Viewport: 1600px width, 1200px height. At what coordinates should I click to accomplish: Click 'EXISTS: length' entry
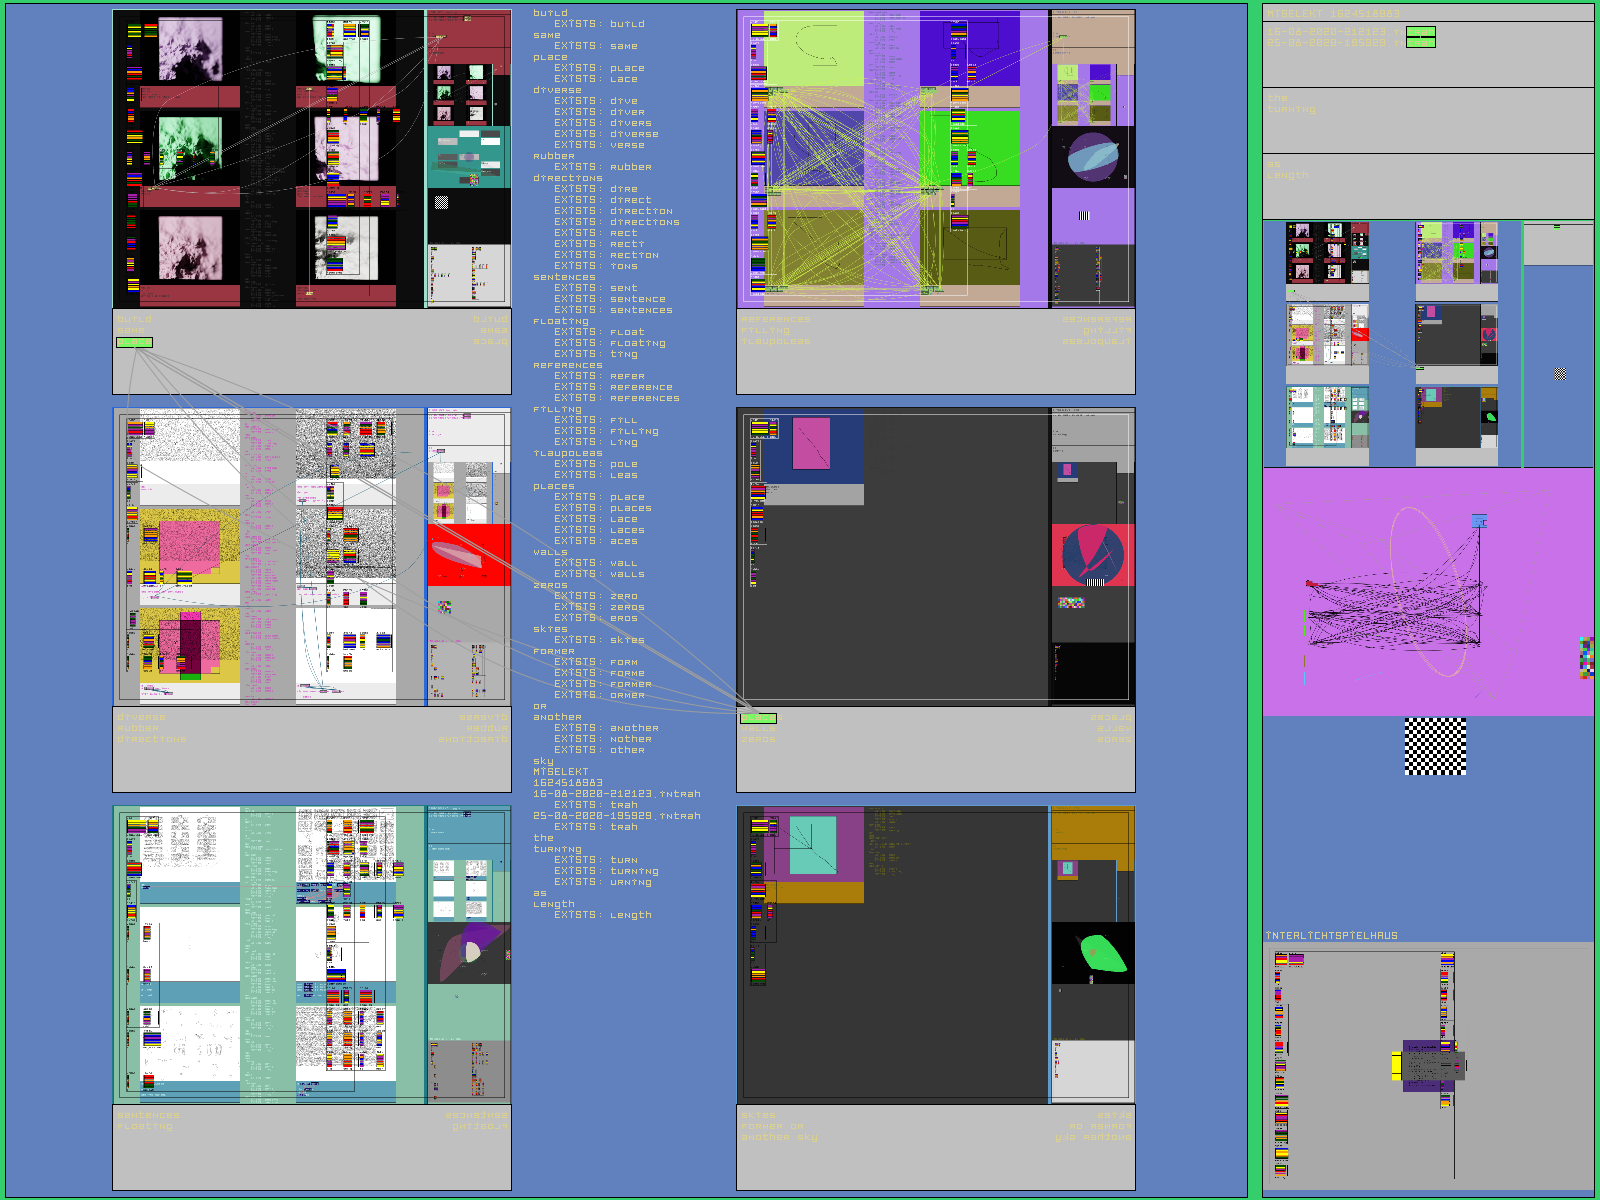(602, 915)
